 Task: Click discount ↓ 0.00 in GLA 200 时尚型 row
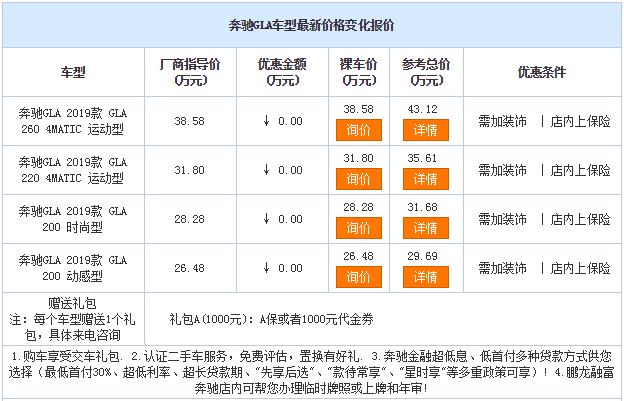pyautogui.click(x=283, y=219)
